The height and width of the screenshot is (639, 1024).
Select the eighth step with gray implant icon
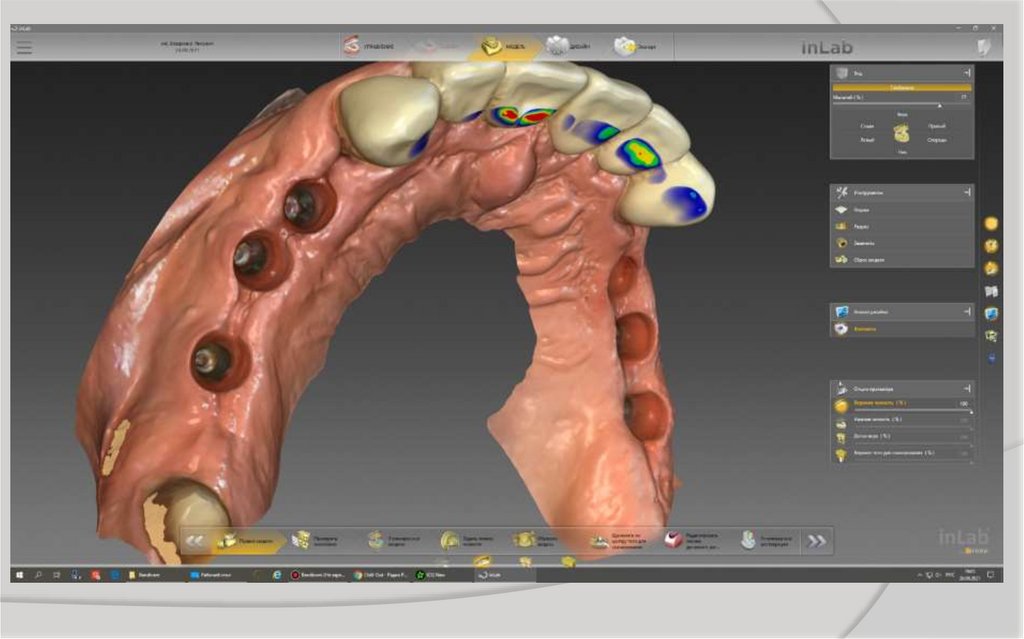[x=767, y=540]
